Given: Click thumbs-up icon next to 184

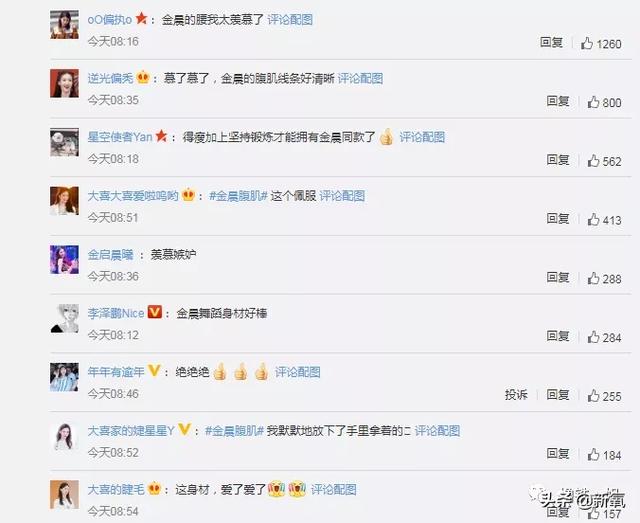Looking at the screenshot, I should point(593,454).
